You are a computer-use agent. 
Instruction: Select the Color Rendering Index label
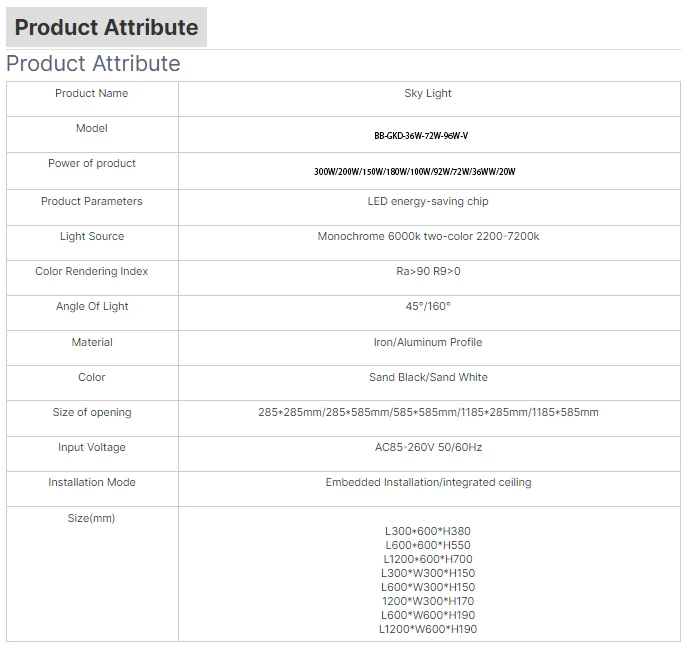click(92, 272)
